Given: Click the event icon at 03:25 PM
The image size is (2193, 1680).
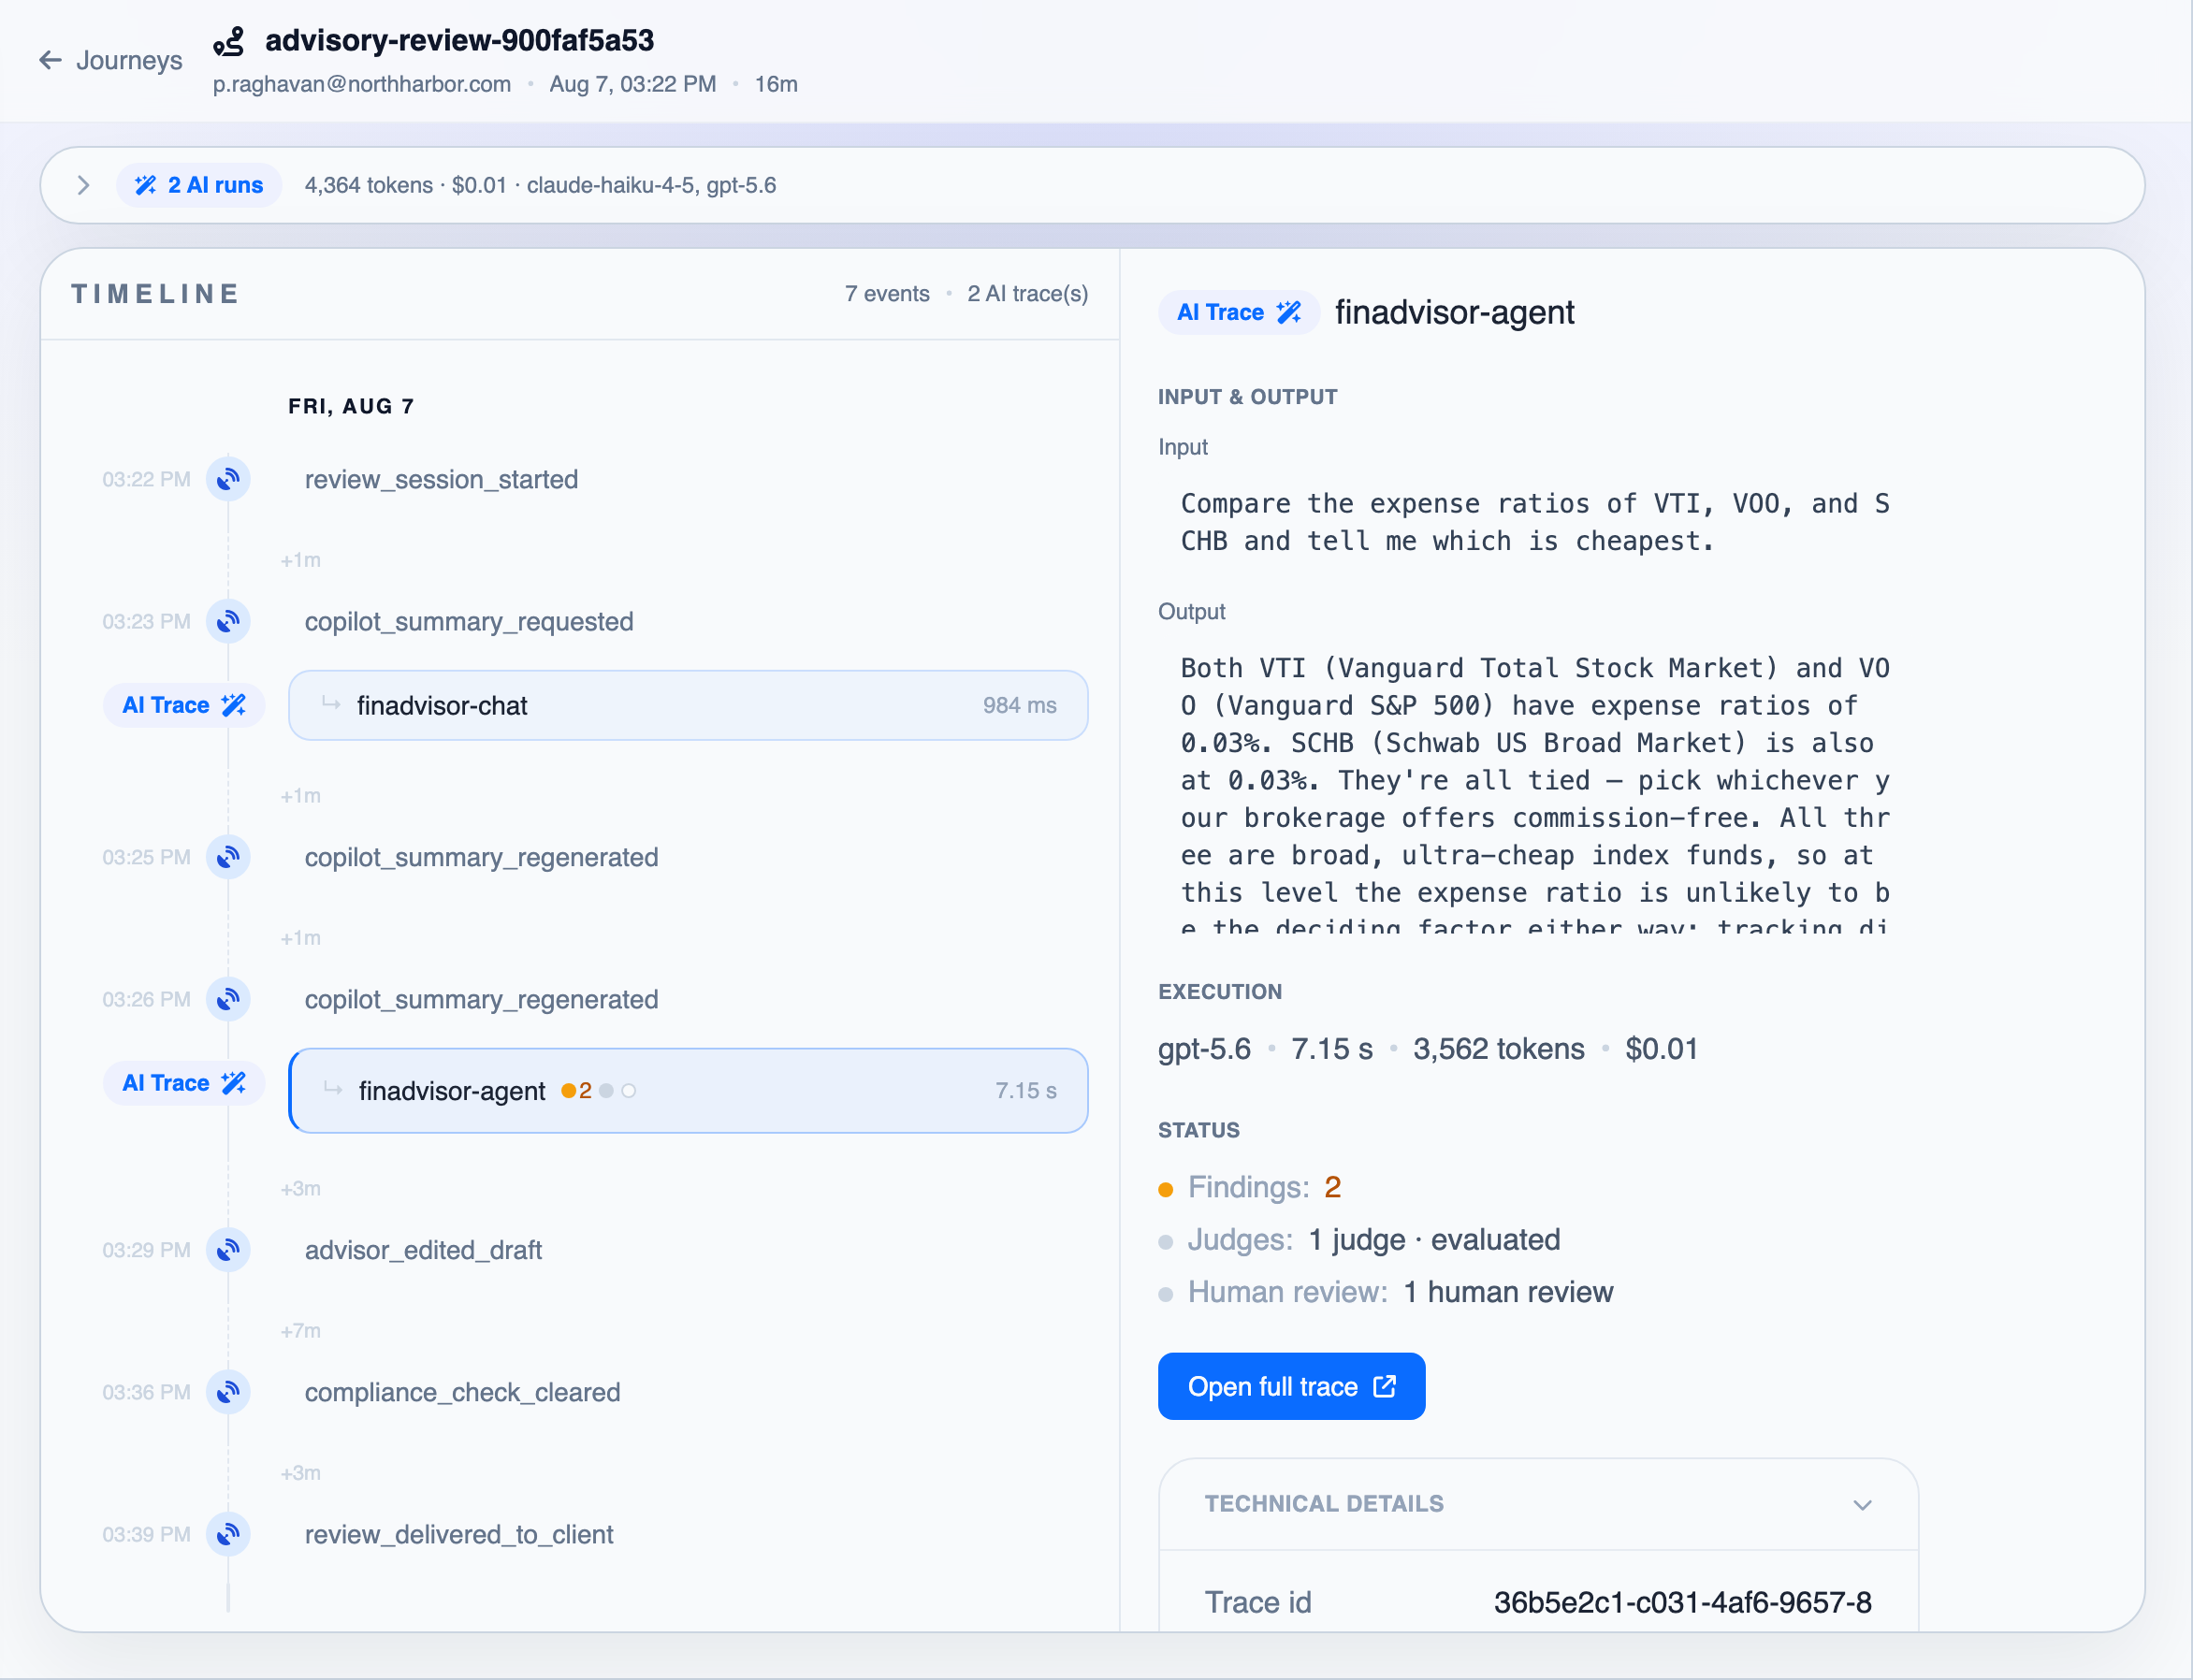Looking at the screenshot, I should (x=228, y=857).
